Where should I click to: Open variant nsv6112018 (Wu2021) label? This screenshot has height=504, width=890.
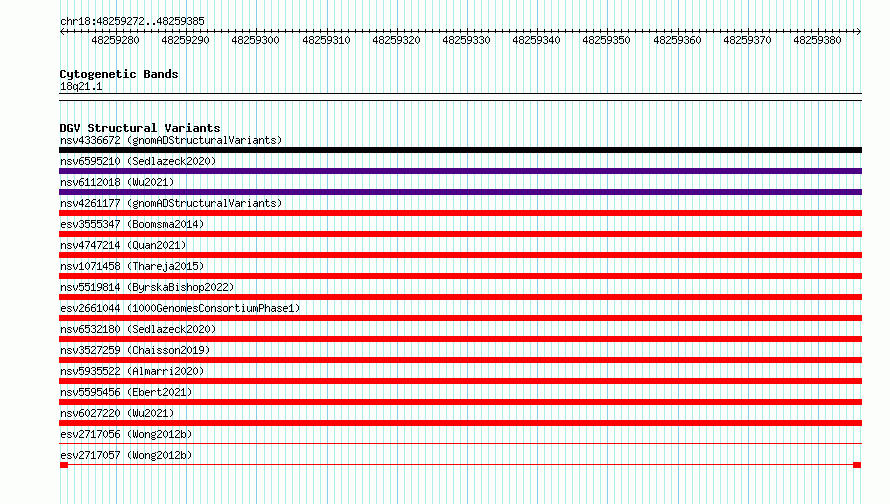tap(117, 182)
